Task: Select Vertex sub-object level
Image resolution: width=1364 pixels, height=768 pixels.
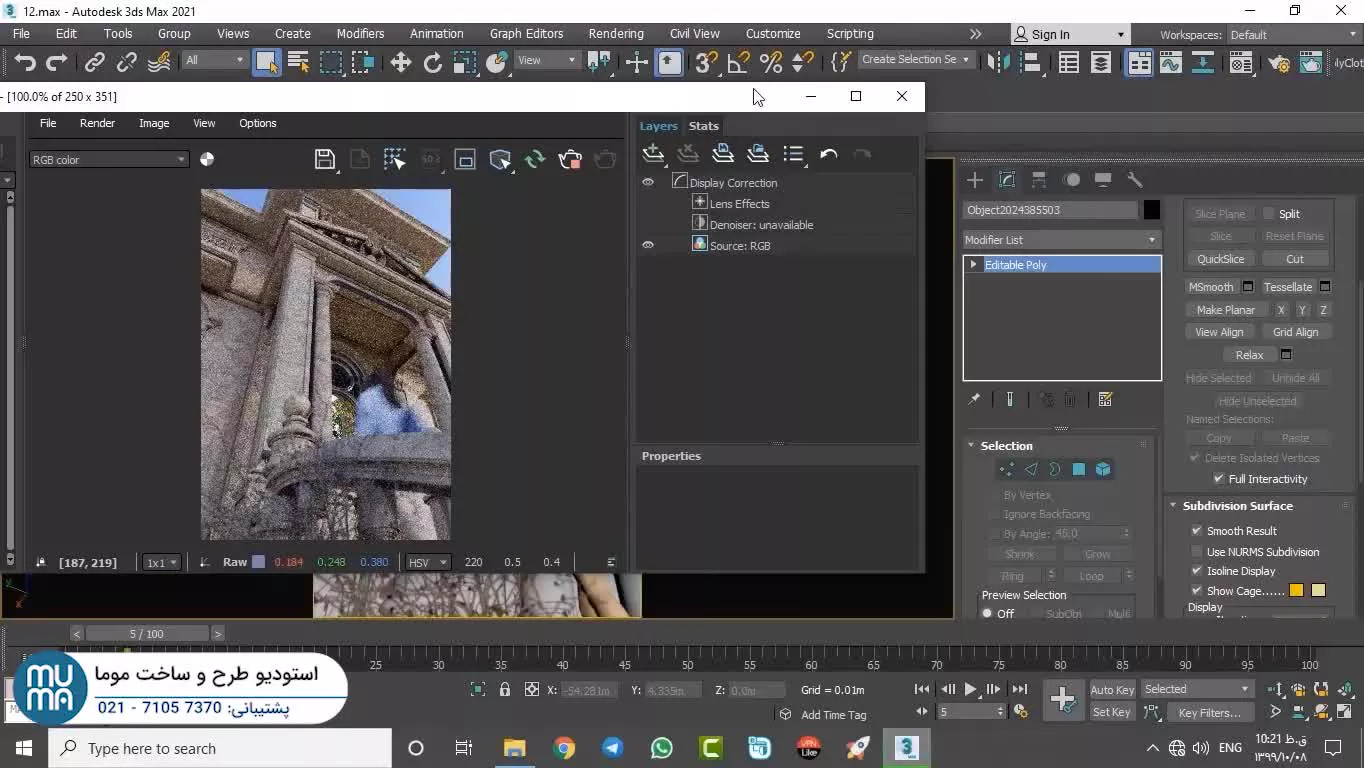Action: [1007, 469]
